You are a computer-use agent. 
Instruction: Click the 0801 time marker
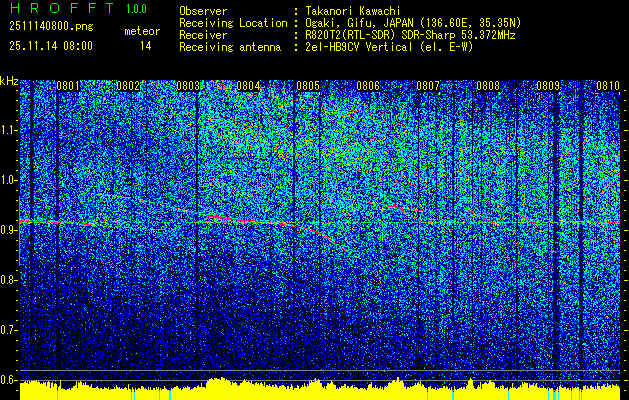(x=69, y=87)
